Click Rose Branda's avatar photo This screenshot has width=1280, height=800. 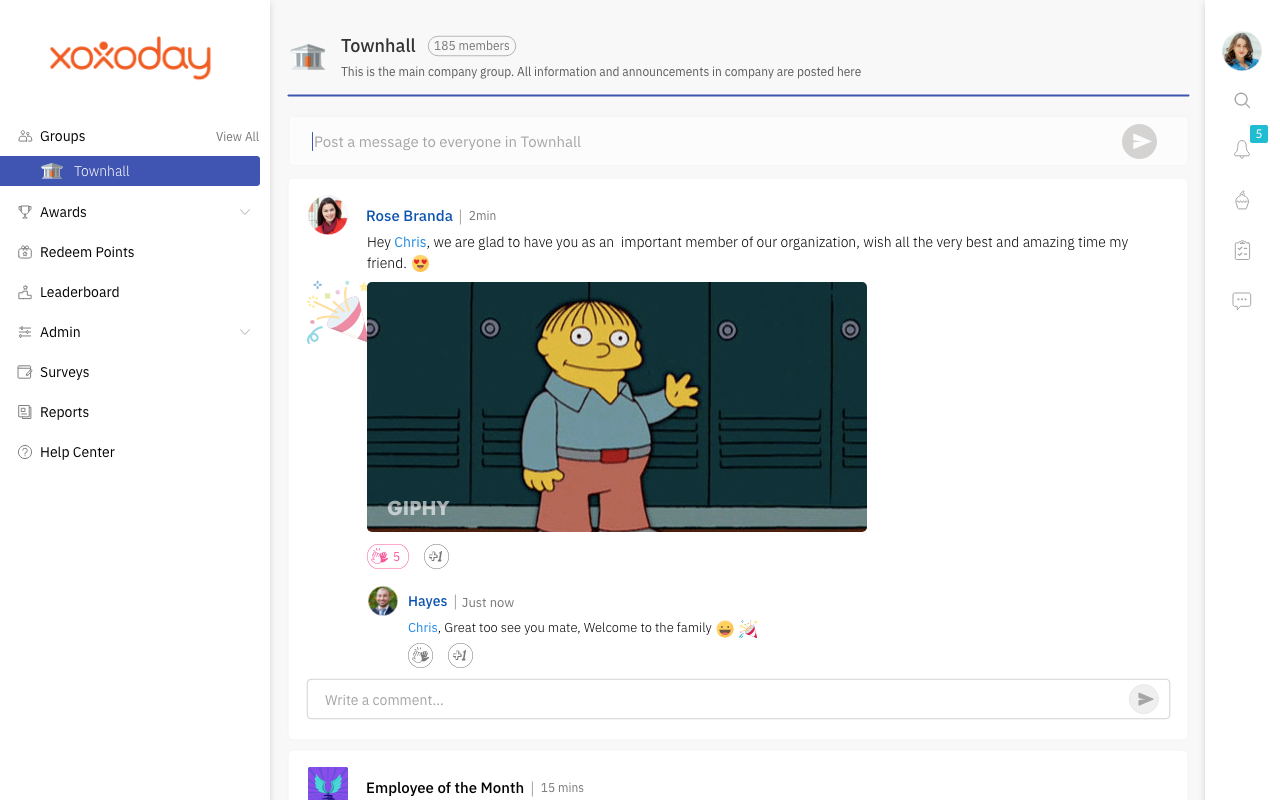[328, 215]
